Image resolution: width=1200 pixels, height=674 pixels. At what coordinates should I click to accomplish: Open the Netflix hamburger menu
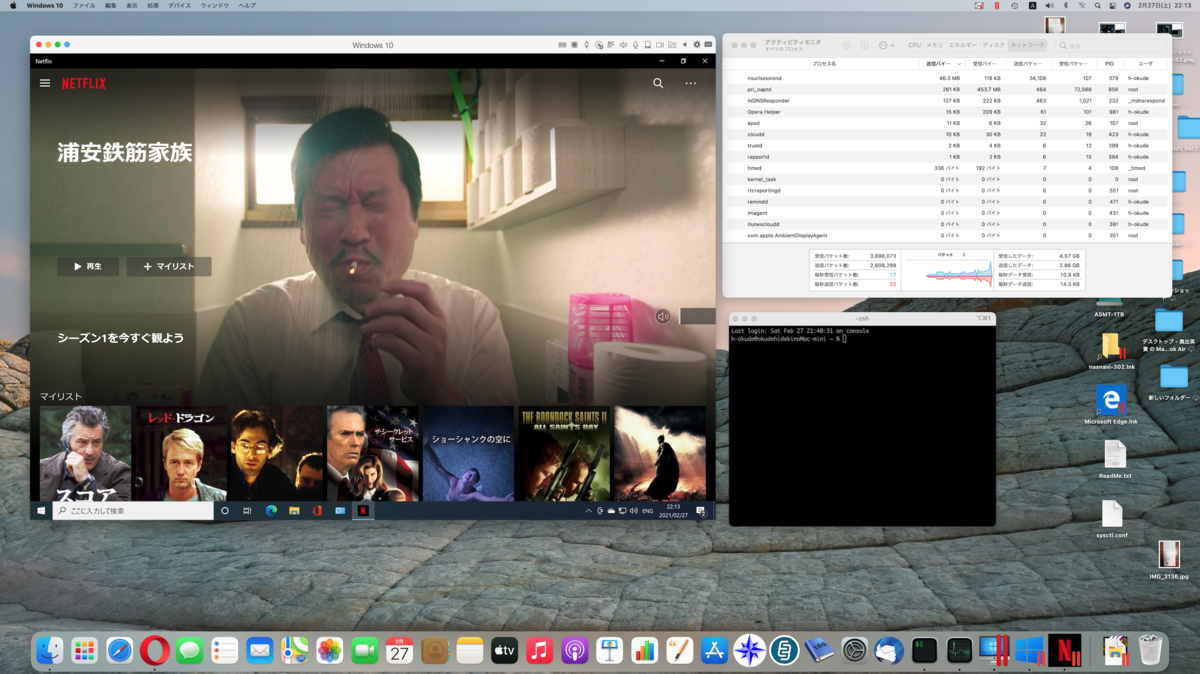pos(45,83)
